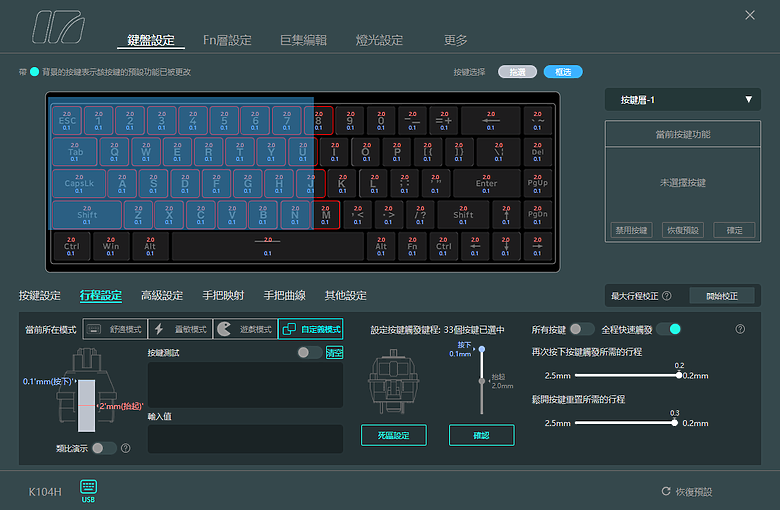Screen dimensions: 780x510
Task: Click the clear button for key test
Action: pyautogui.click(x=334, y=353)
